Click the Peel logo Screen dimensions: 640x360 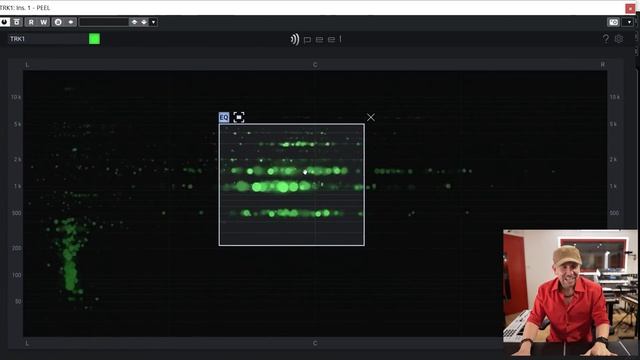[316, 39]
